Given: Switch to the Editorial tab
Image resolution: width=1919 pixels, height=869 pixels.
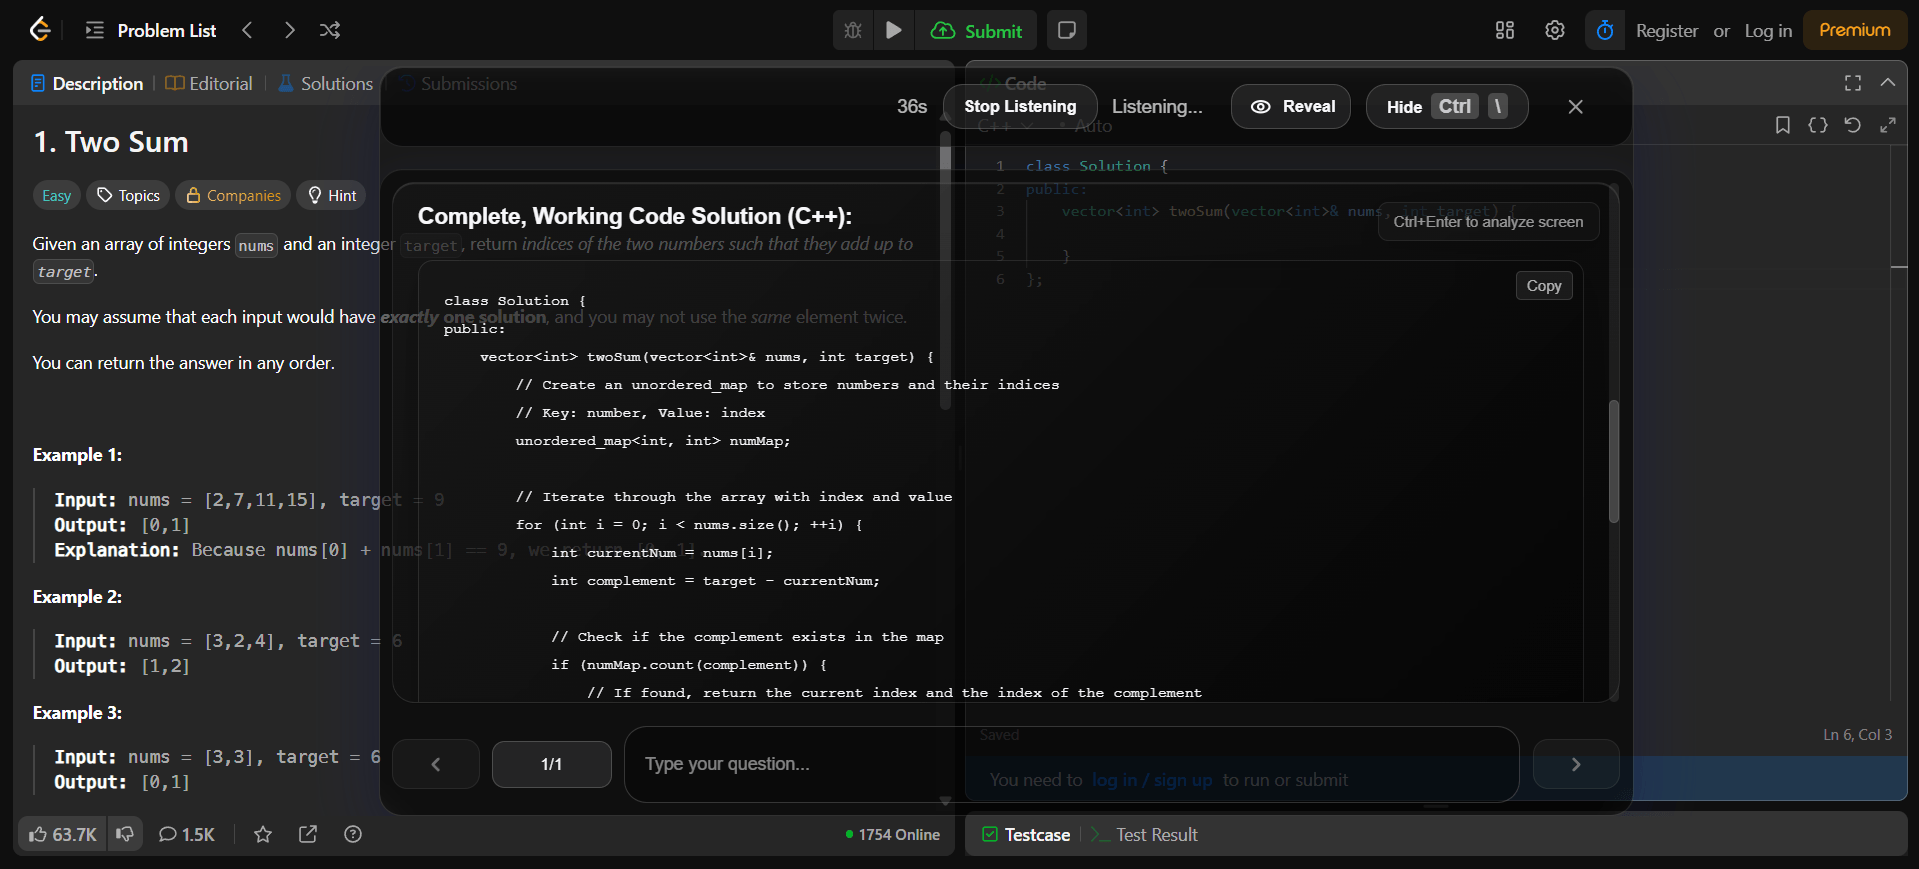Looking at the screenshot, I should coord(209,84).
